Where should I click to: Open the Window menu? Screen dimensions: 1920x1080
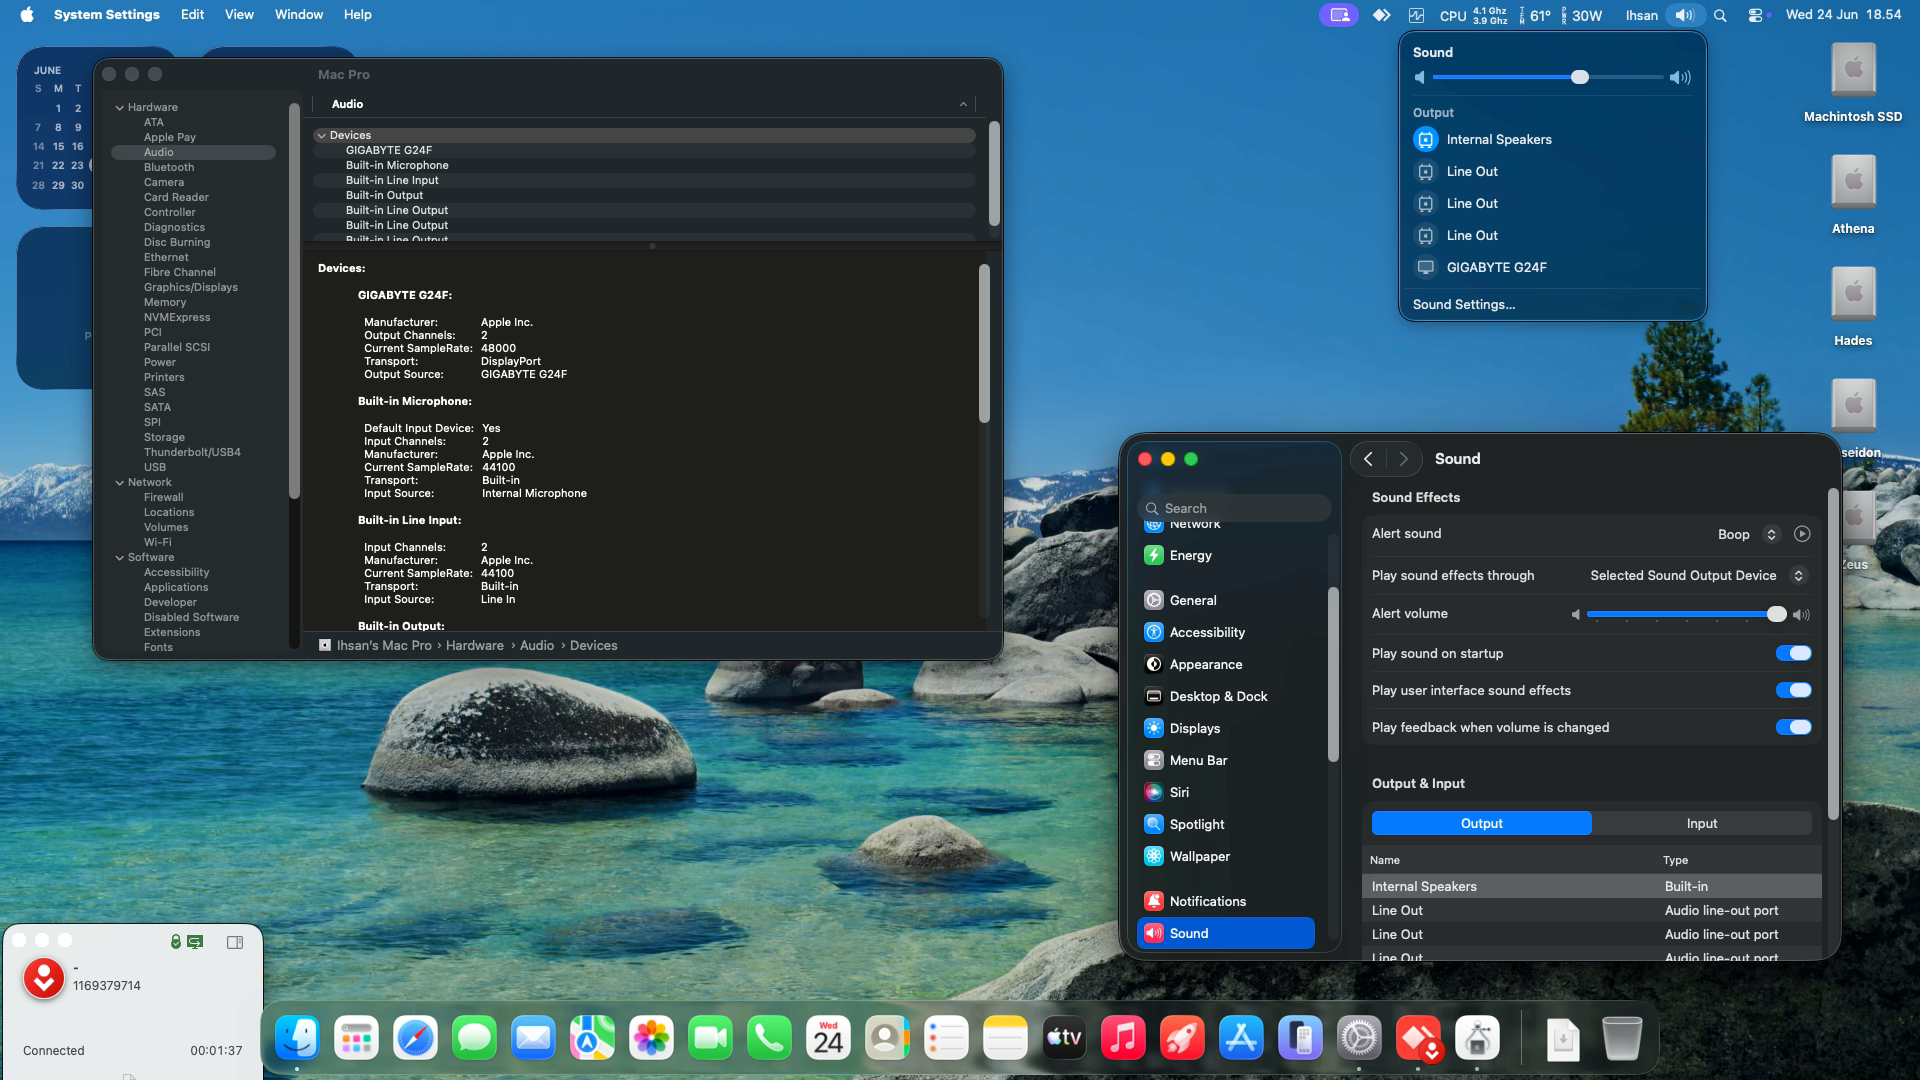(299, 15)
